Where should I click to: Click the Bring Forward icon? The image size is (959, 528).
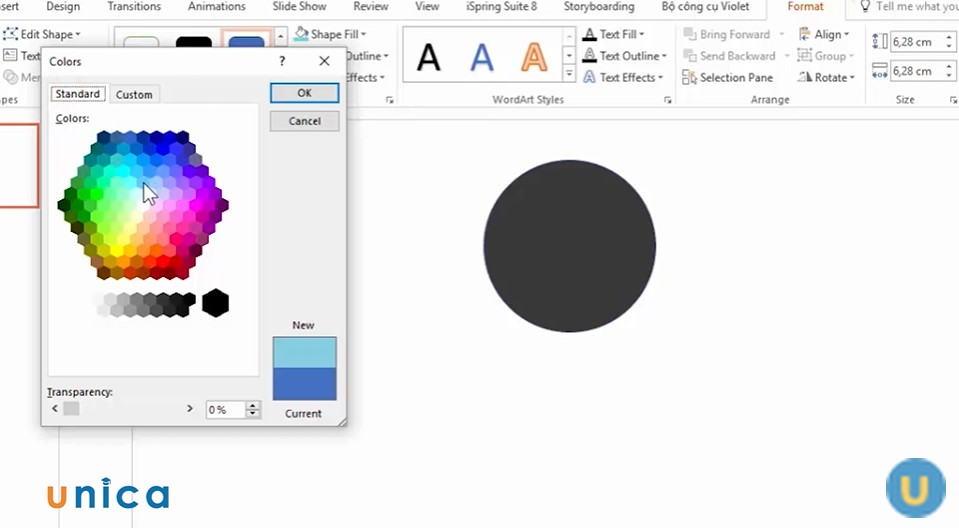(690, 34)
